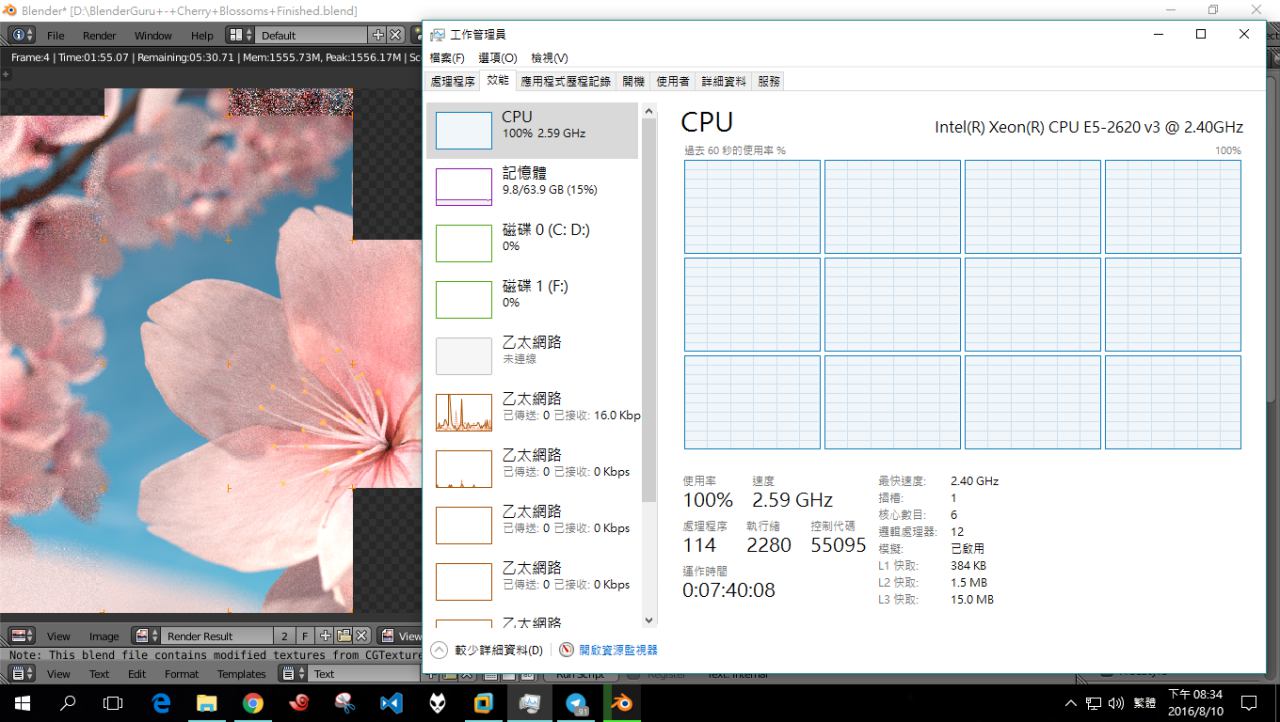The image size is (1280, 722).
Task: Open image file via folder icon beside Render Result
Action: click(x=343, y=636)
